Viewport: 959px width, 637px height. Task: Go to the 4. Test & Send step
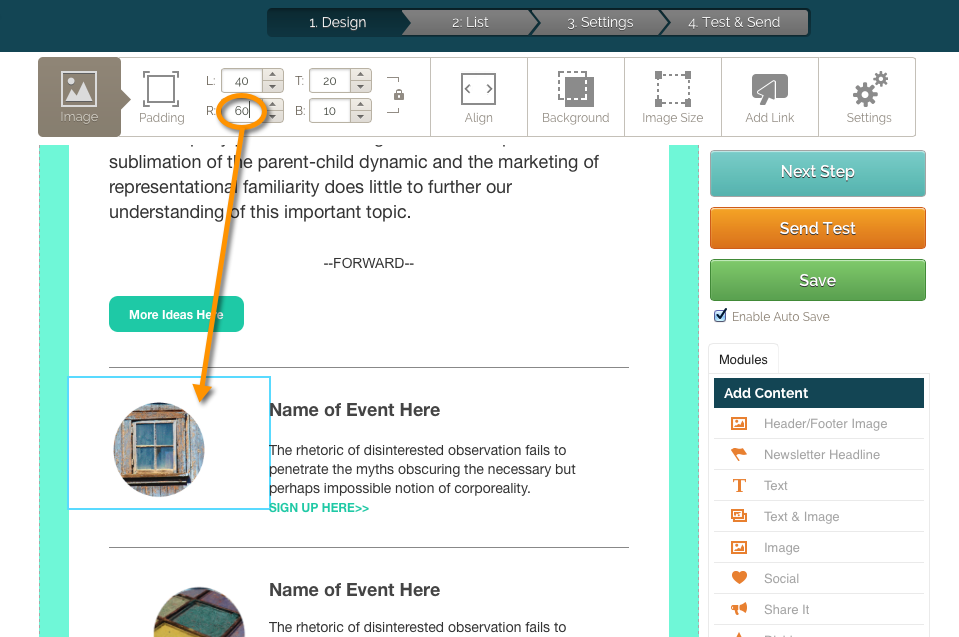click(x=734, y=23)
